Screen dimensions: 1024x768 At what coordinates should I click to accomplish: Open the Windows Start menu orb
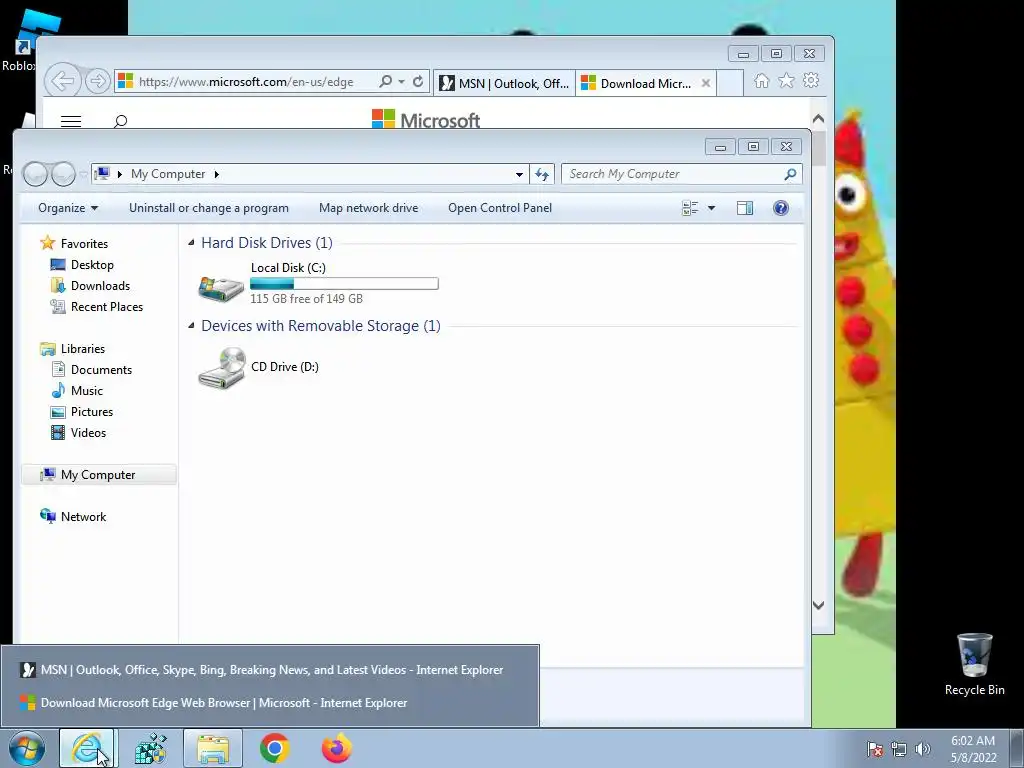pos(26,748)
